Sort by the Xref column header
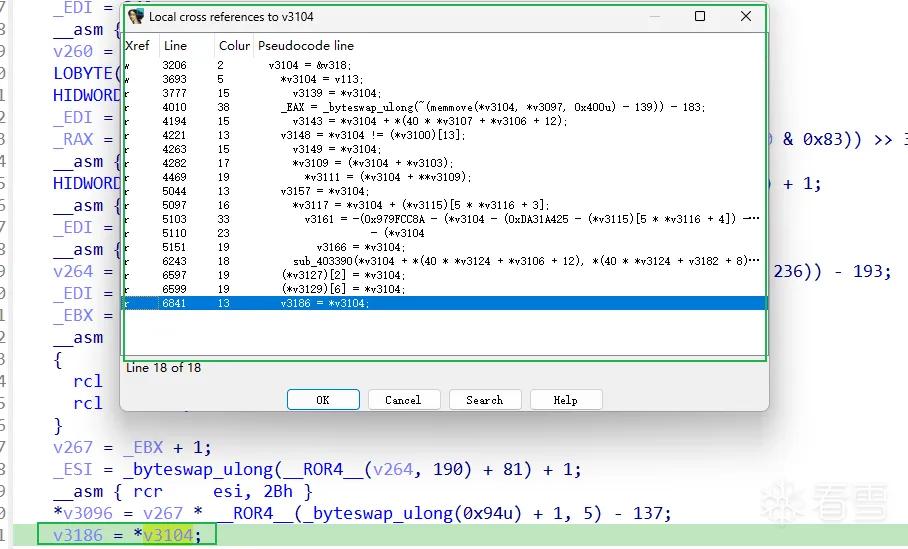The image size is (908, 549). coord(141,45)
